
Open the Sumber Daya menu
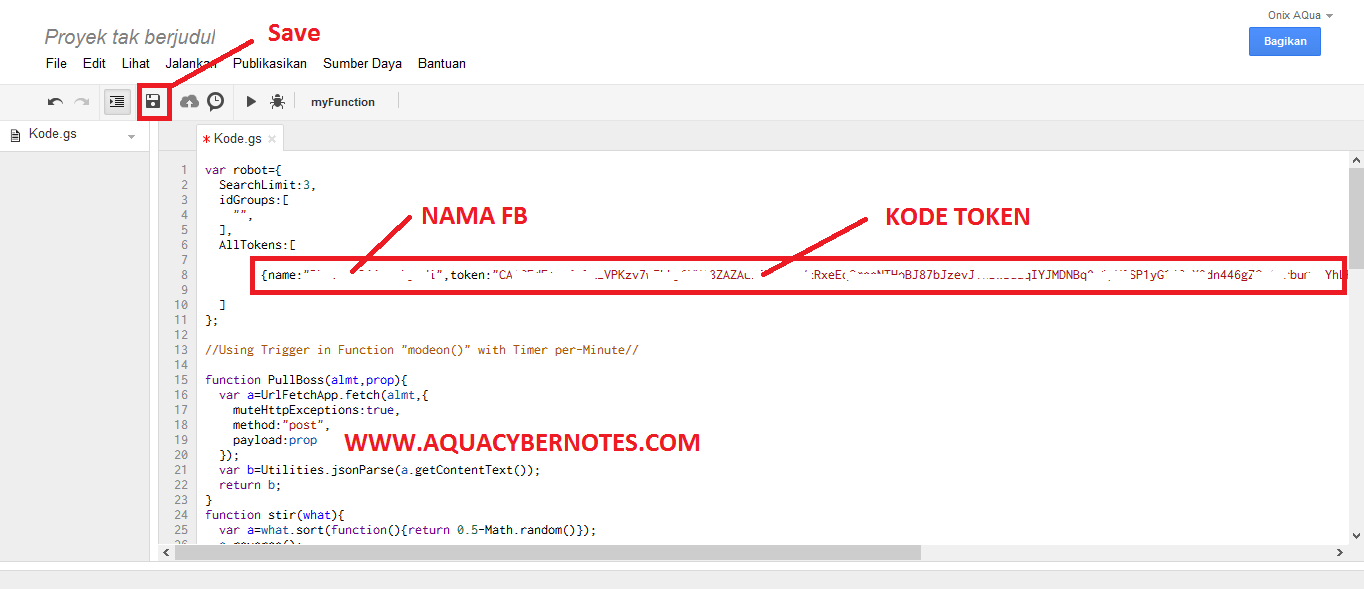[362, 63]
